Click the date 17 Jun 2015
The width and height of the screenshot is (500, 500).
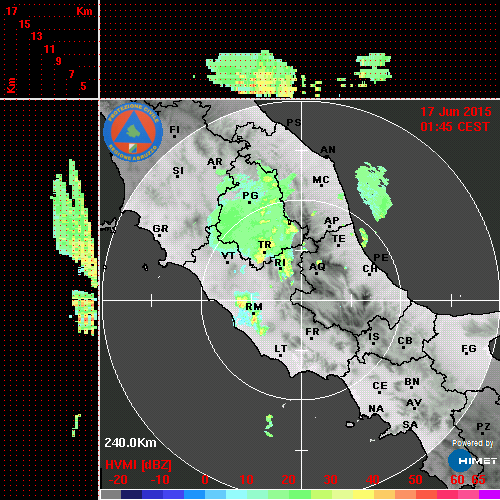[456, 111]
